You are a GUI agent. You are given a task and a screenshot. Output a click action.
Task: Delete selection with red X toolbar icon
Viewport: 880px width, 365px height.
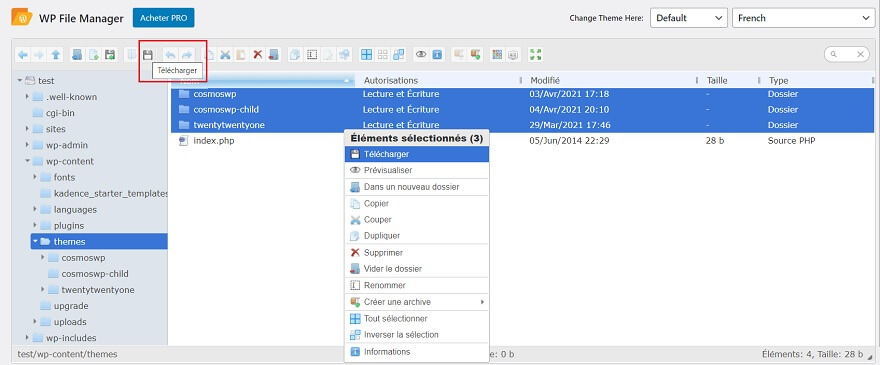[x=258, y=54]
